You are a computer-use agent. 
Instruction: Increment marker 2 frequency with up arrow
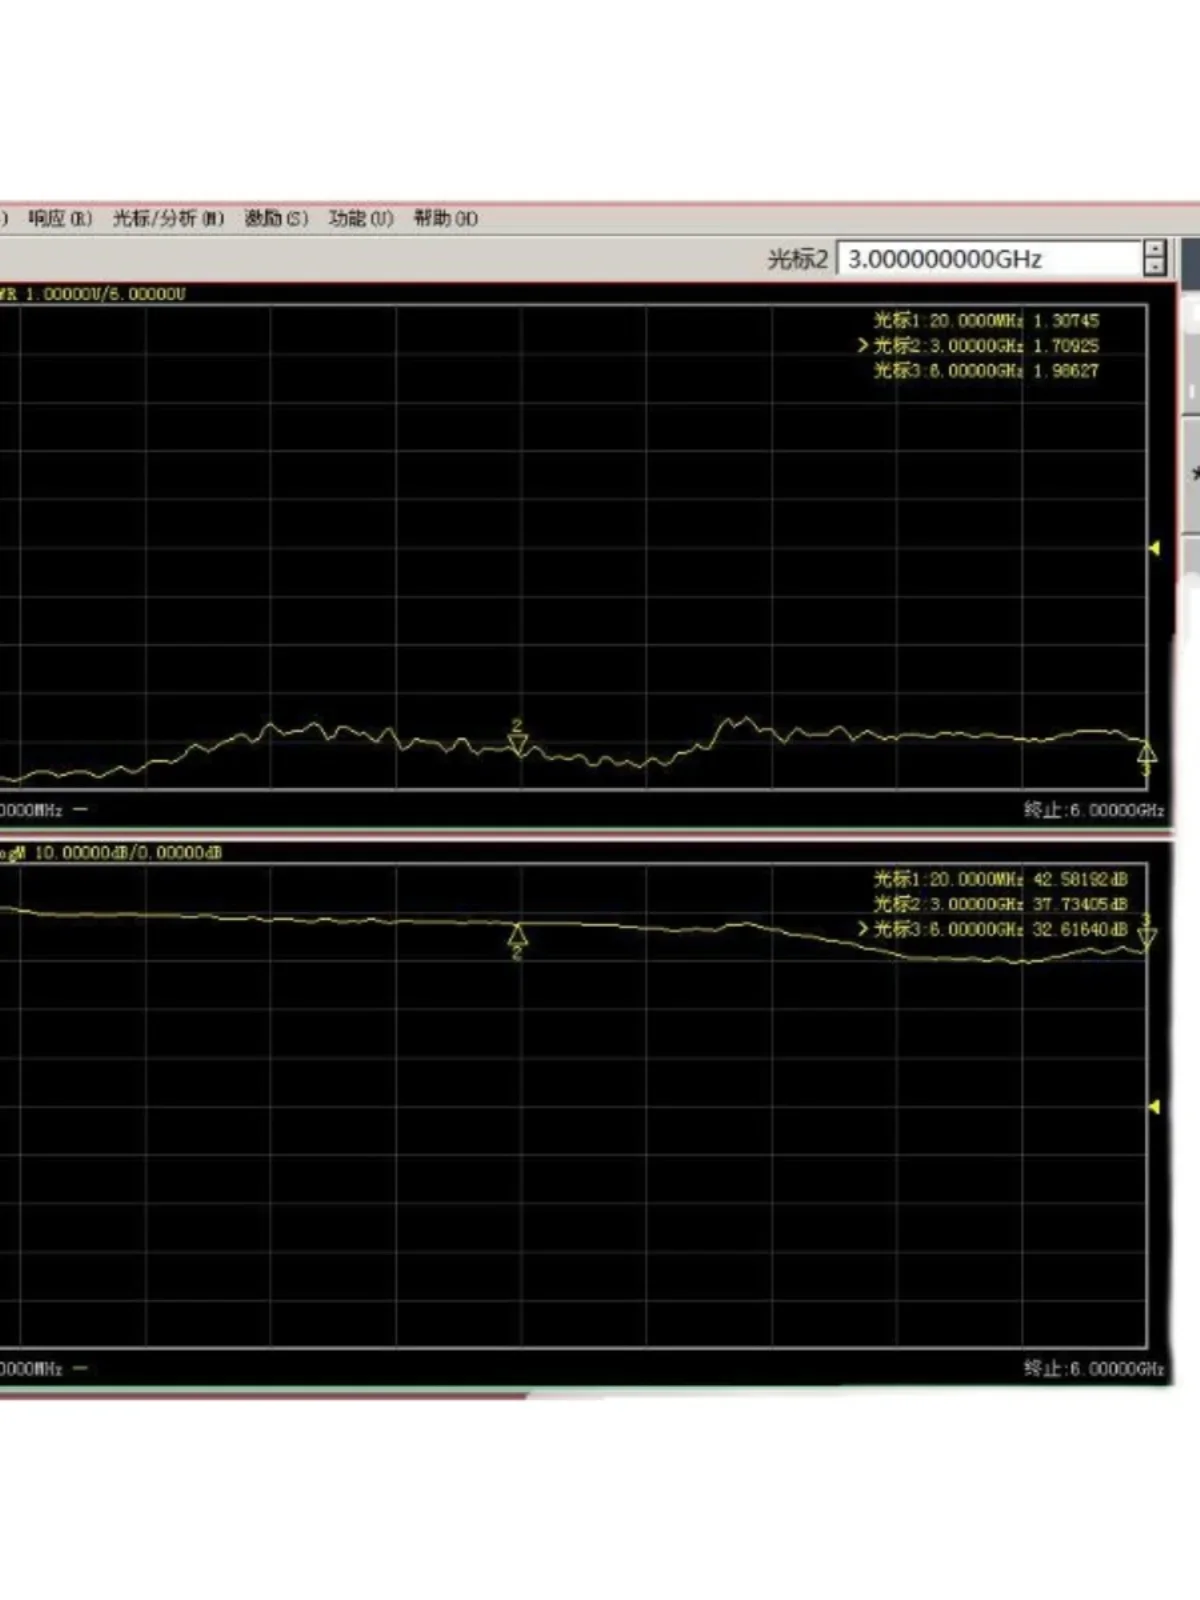point(1155,249)
